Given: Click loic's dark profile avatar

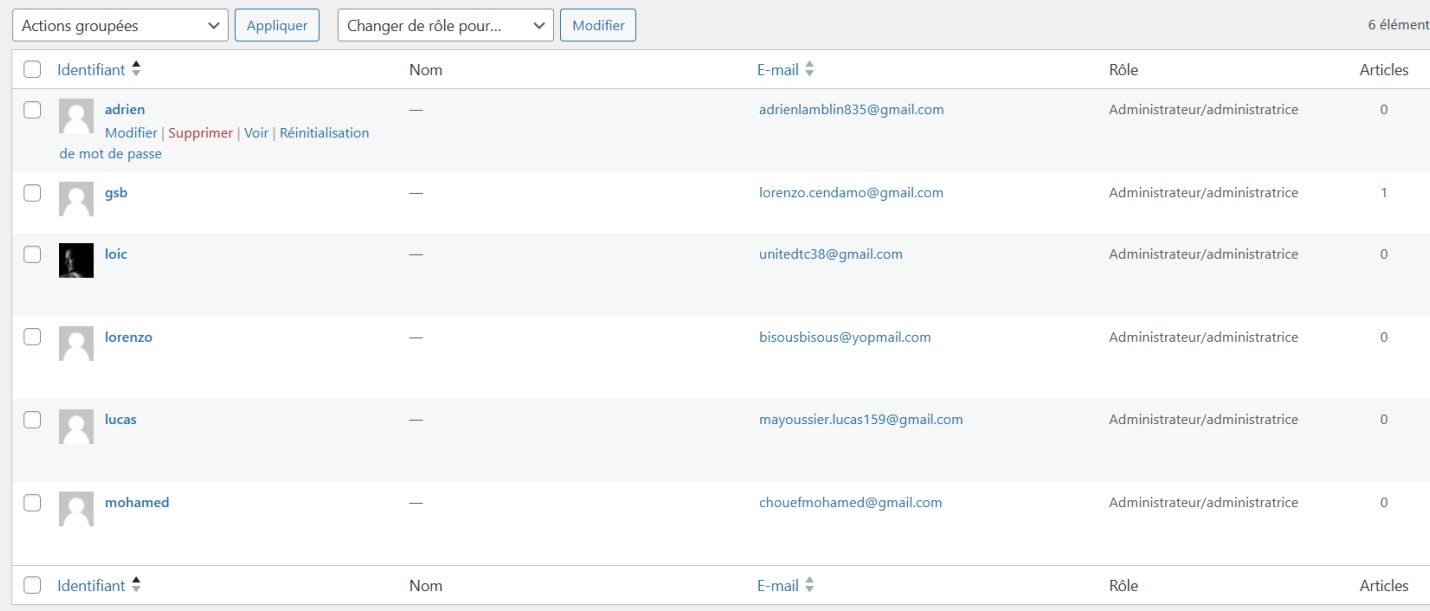Looking at the screenshot, I should pyautogui.click(x=76, y=260).
